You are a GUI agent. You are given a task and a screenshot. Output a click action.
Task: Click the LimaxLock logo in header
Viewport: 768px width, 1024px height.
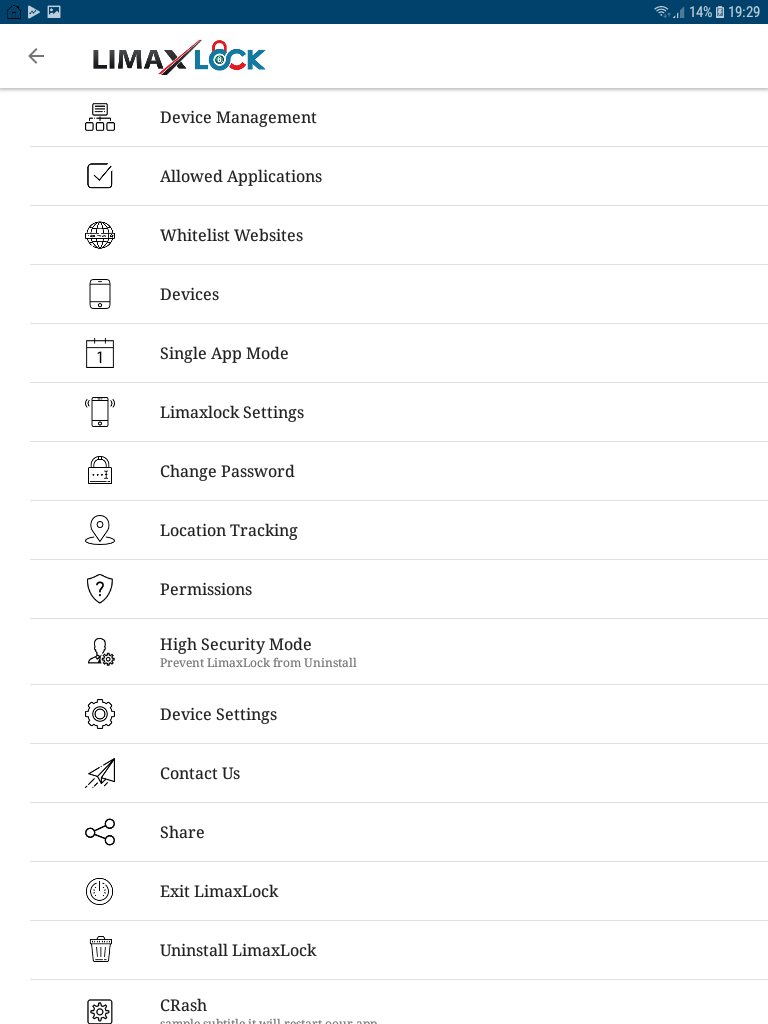coord(179,57)
